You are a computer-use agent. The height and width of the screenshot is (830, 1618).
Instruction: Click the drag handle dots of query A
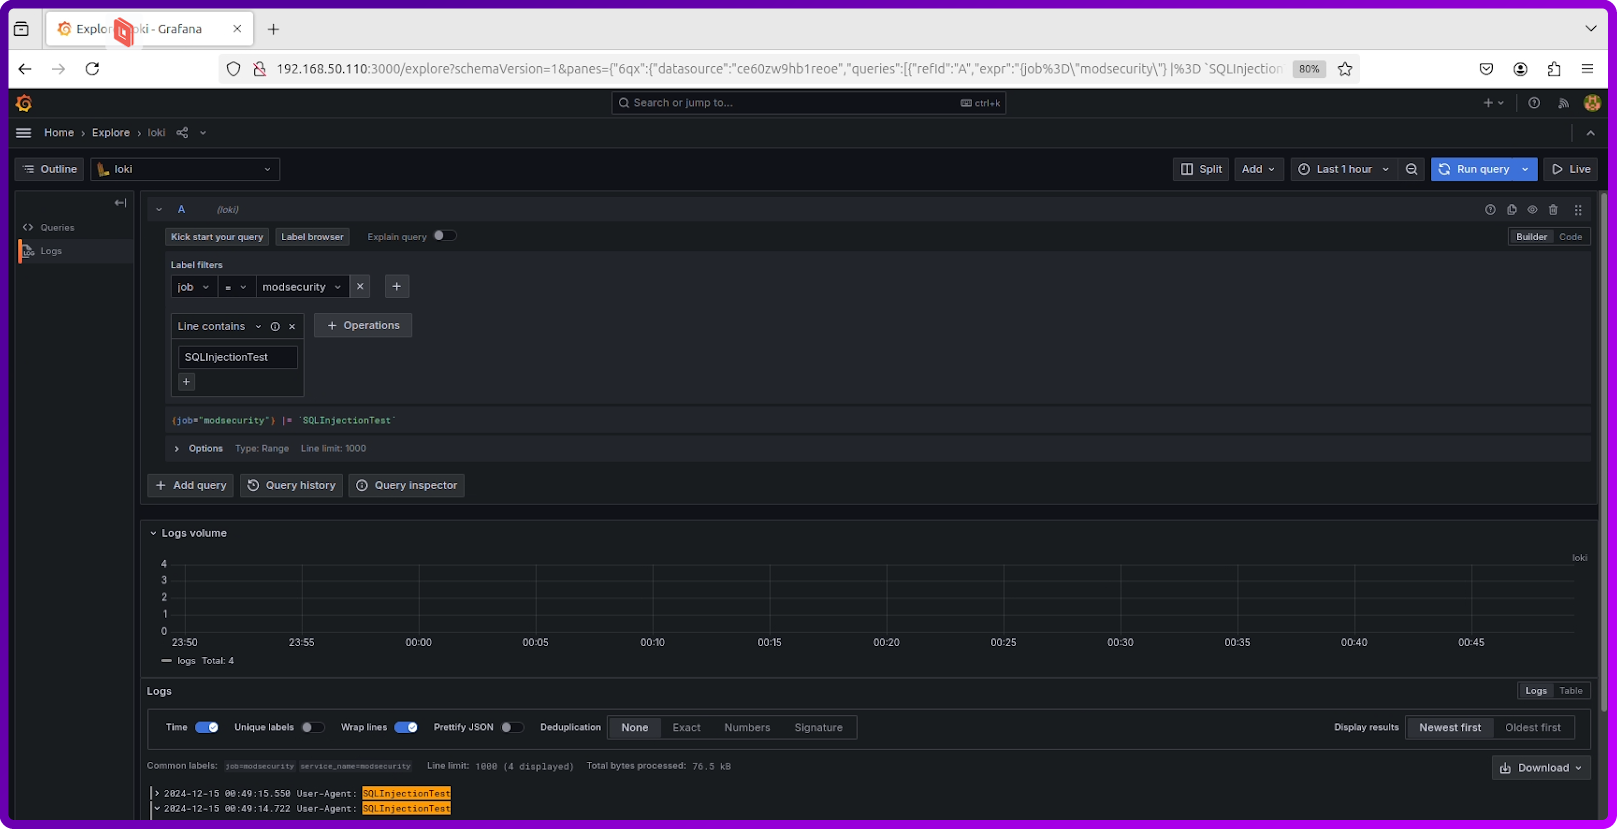[x=1578, y=210]
